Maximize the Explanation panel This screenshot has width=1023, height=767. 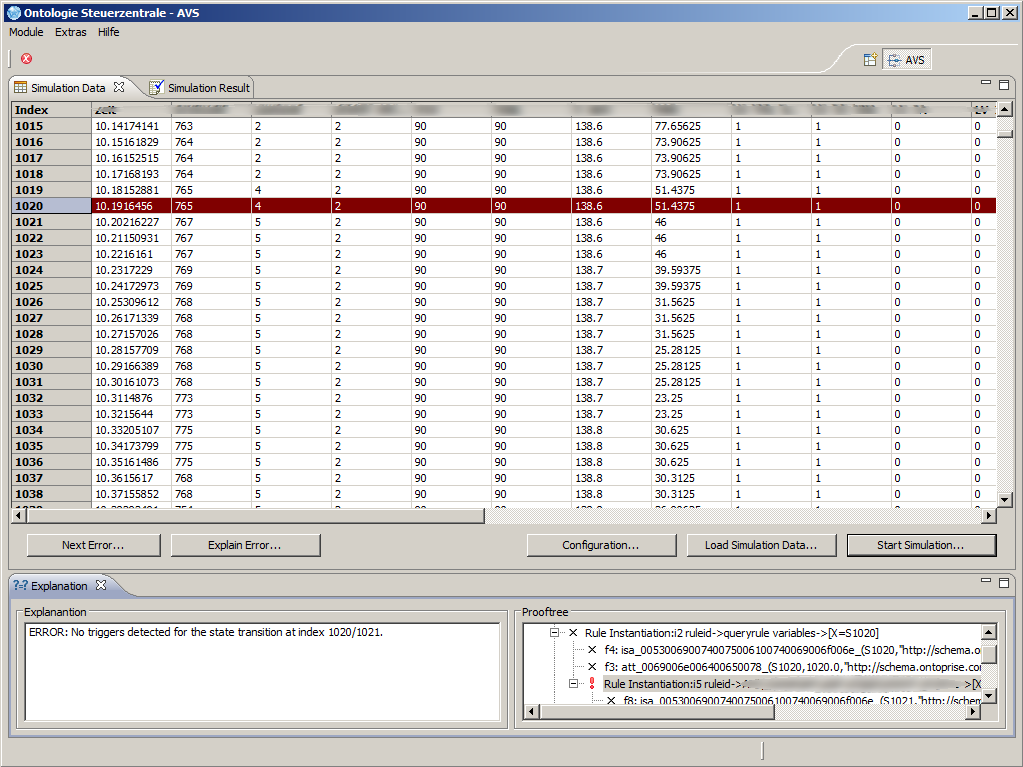click(x=1003, y=582)
